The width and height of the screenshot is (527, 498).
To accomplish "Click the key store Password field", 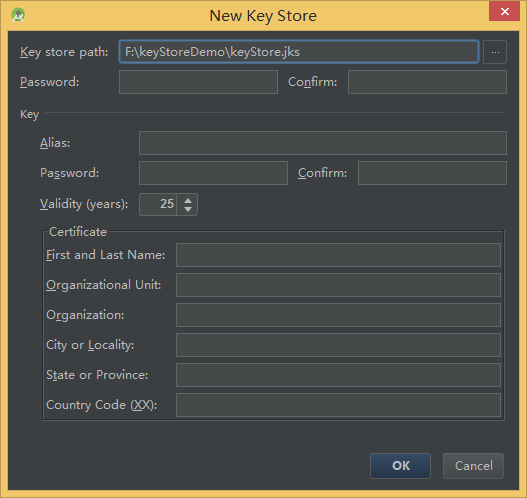I will (198, 82).
